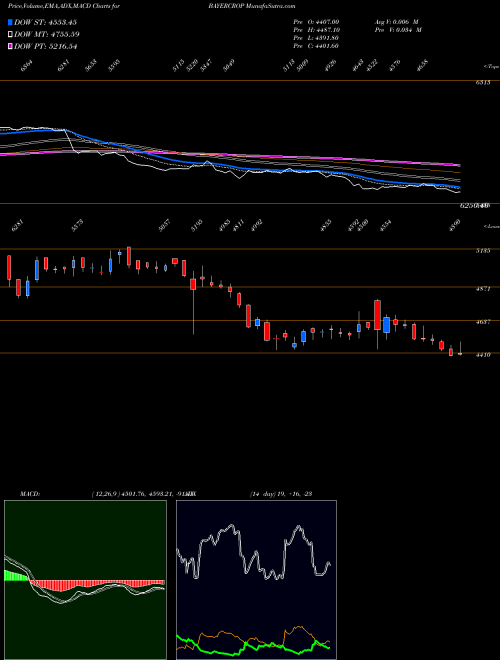The width and height of the screenshot is (500, 660).
Task: Click the green line in ADX panel
Action: point(253,646)
